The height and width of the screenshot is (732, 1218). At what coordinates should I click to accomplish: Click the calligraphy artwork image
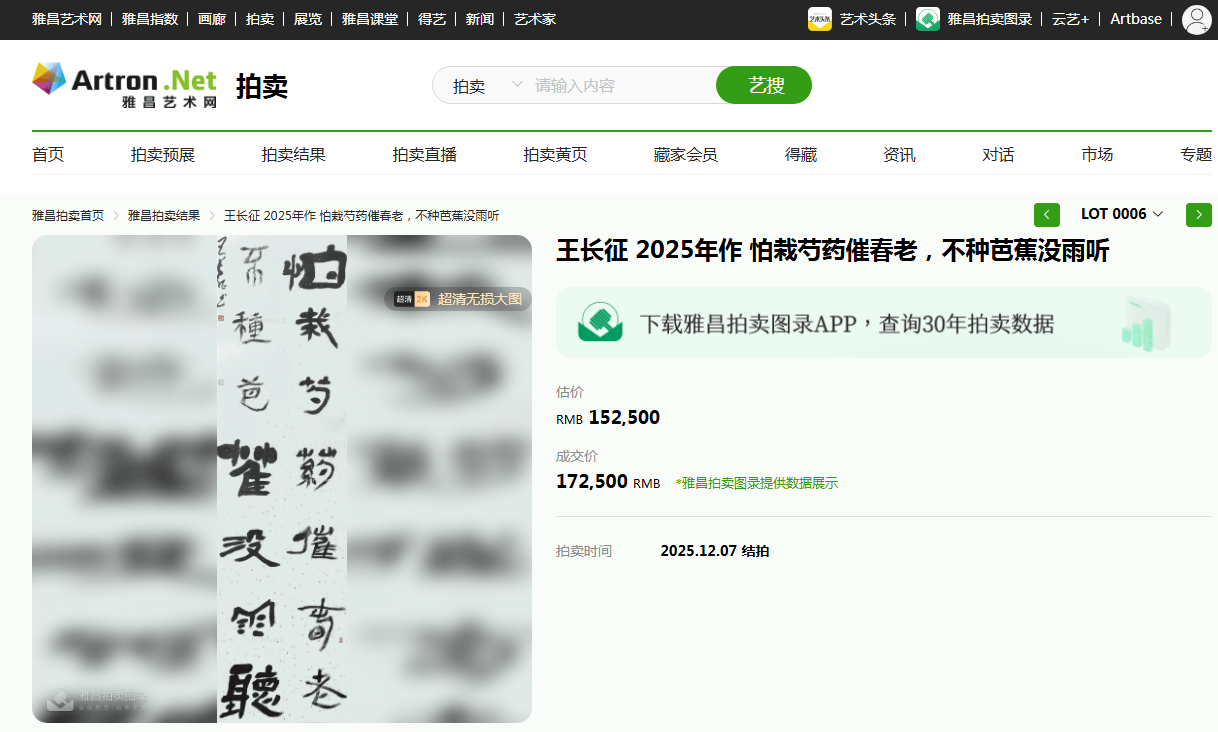(282, 478)
